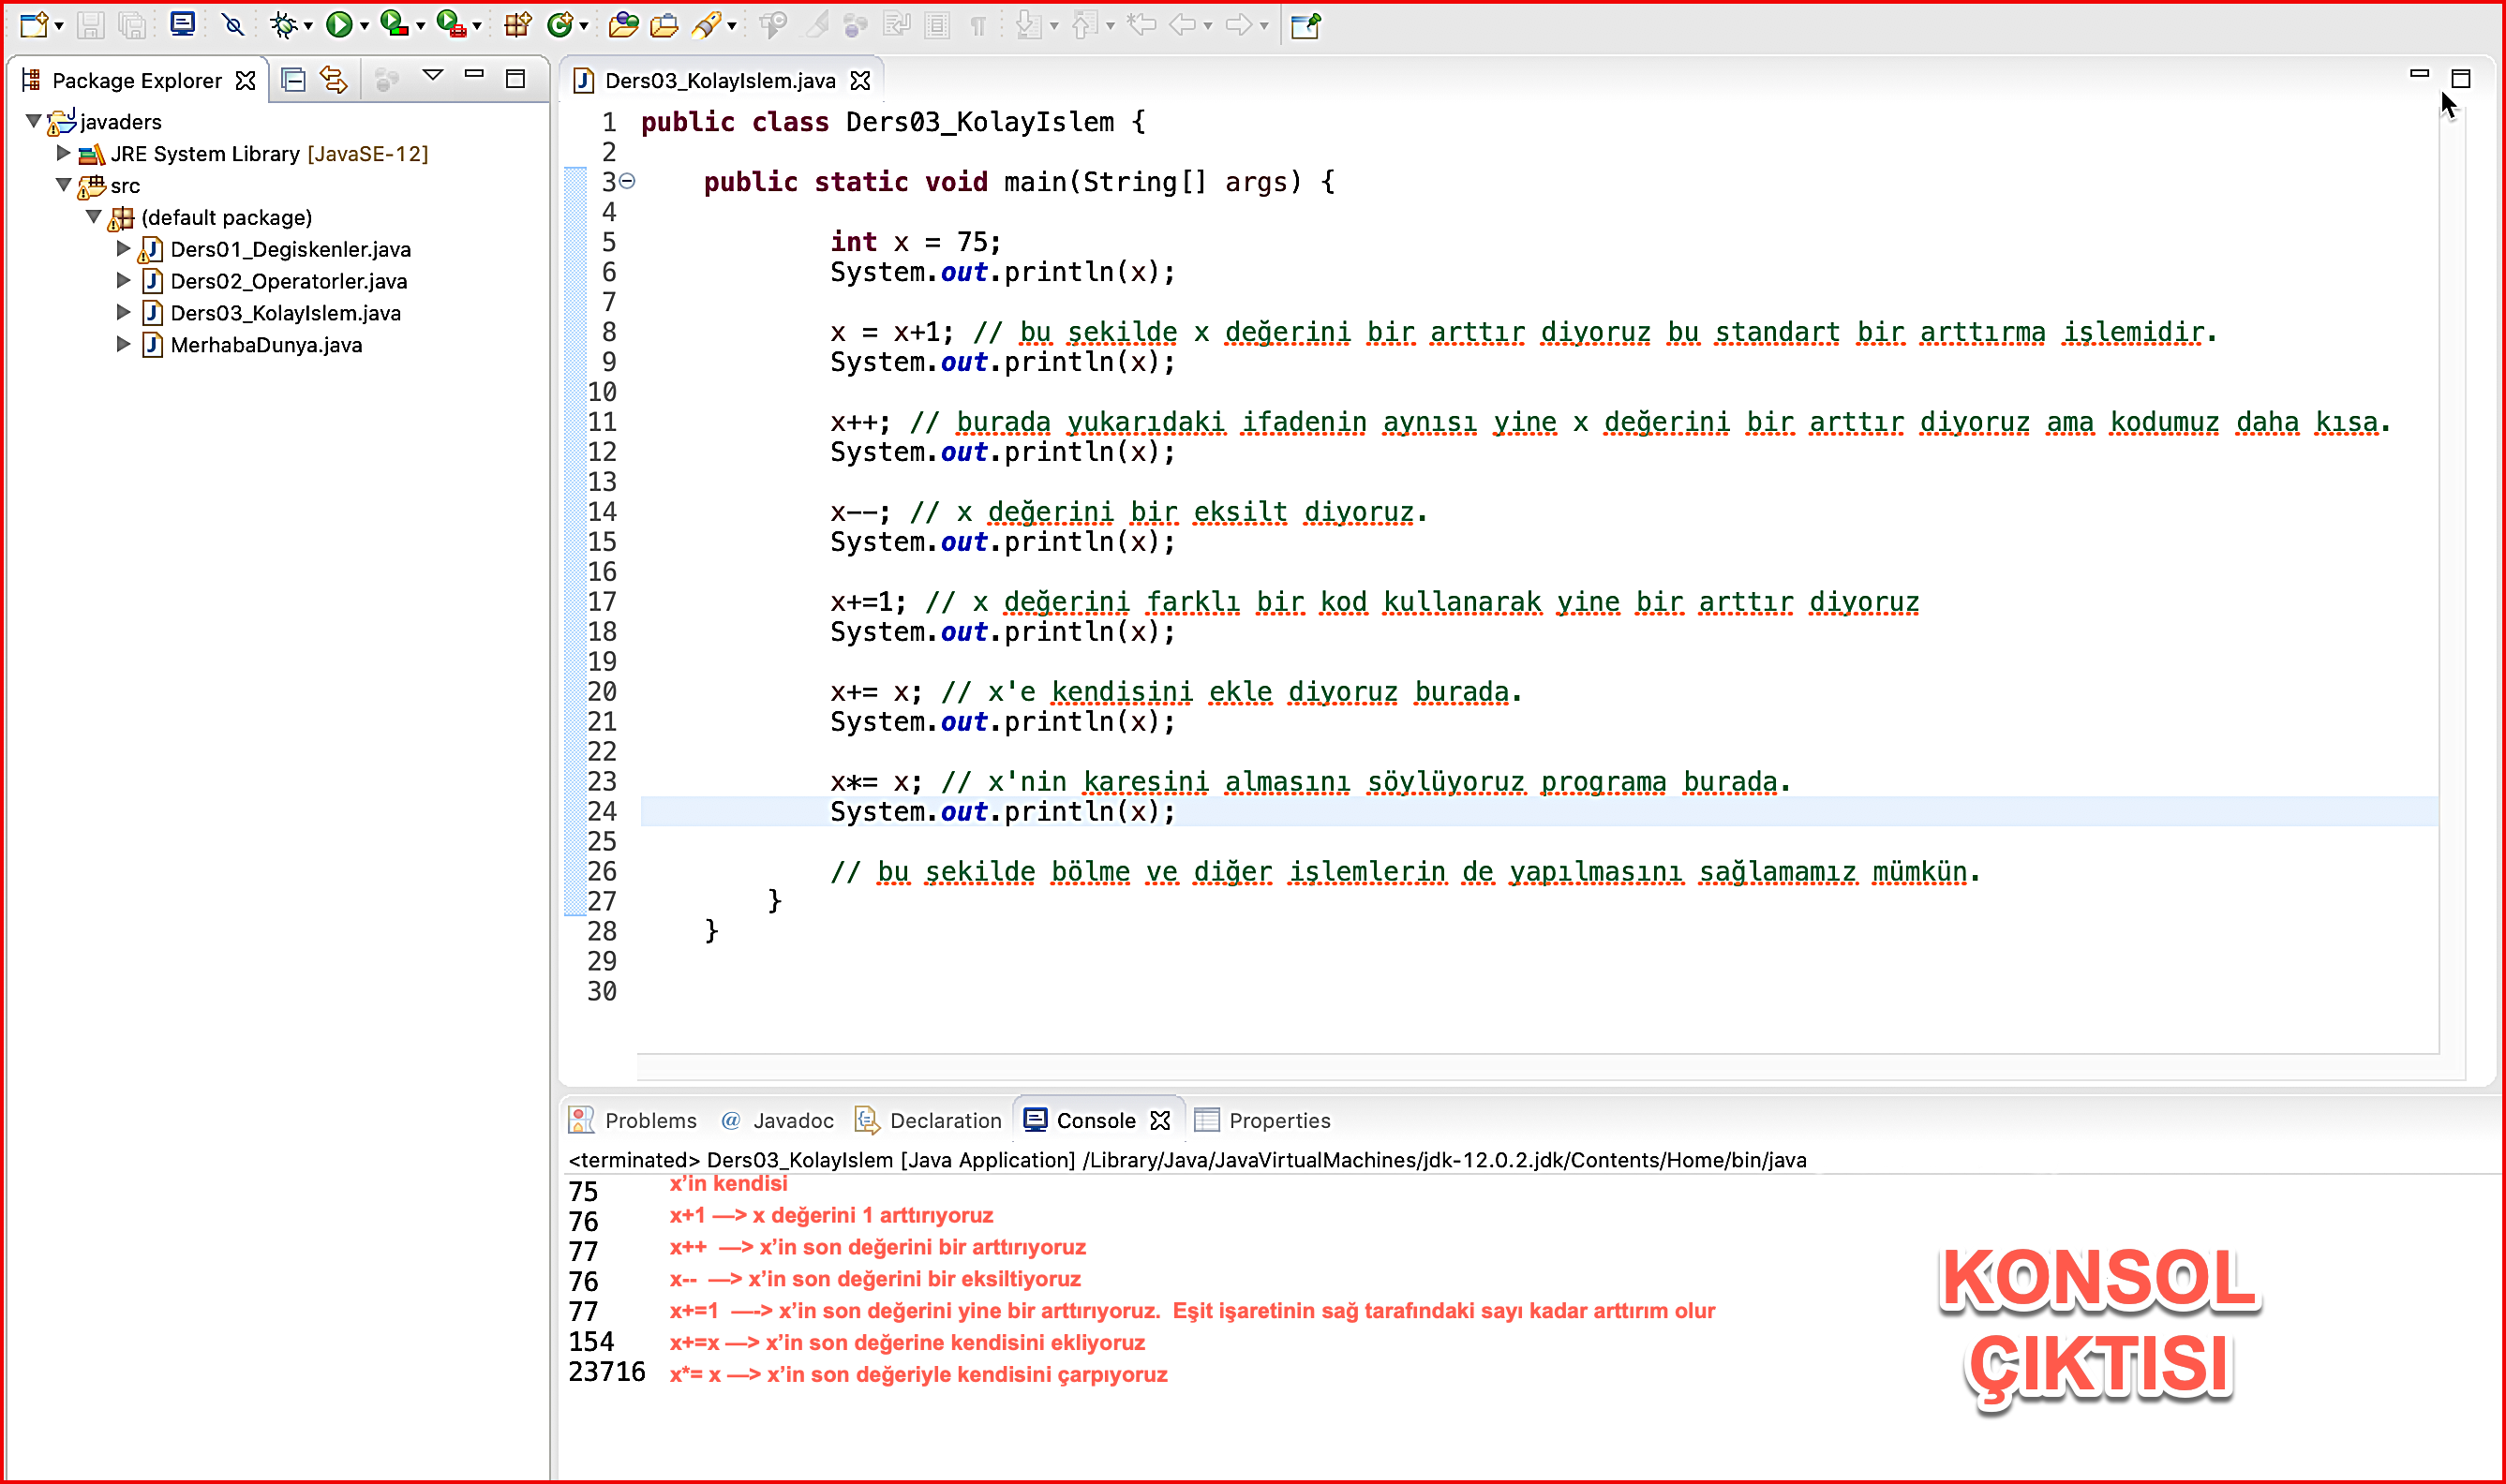Click the Open Perspective icon
2506x1484 pixels.
point(1305,25)
